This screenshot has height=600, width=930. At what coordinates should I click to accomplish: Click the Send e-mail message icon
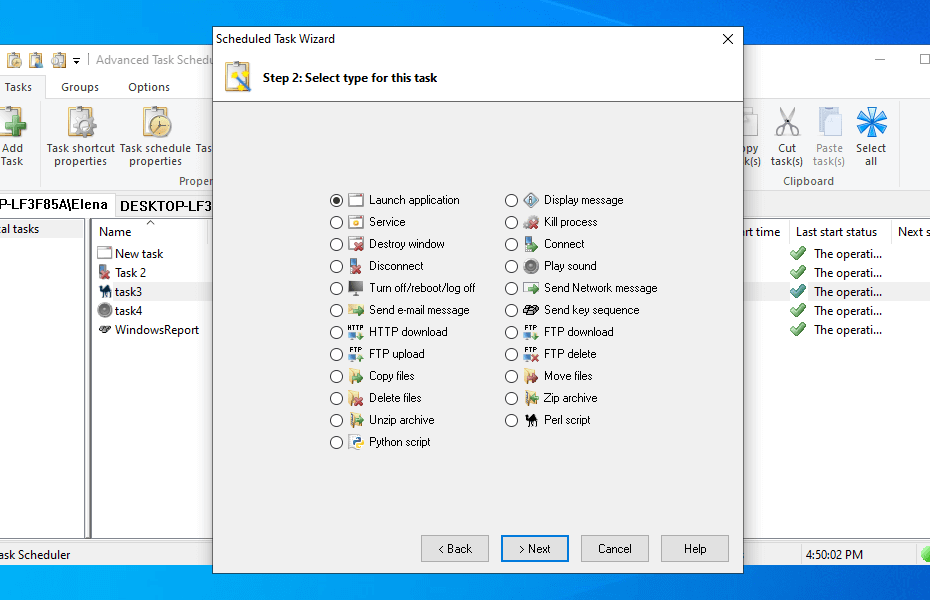tap(356, 310)
